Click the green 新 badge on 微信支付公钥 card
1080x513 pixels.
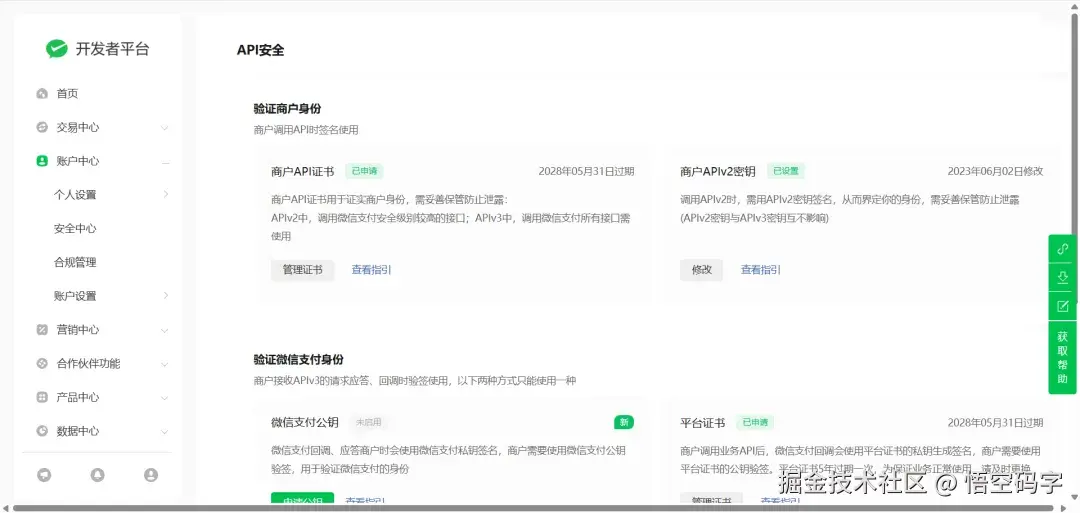coord(624,422)
